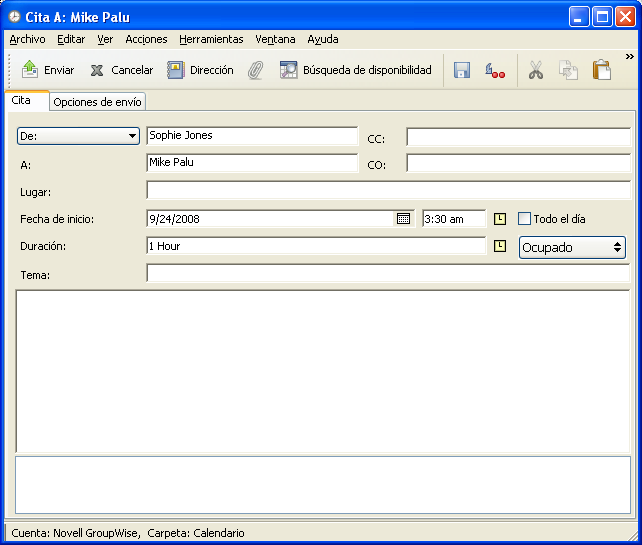Open the Ayuda menu
642x545 pixels.
323,39
